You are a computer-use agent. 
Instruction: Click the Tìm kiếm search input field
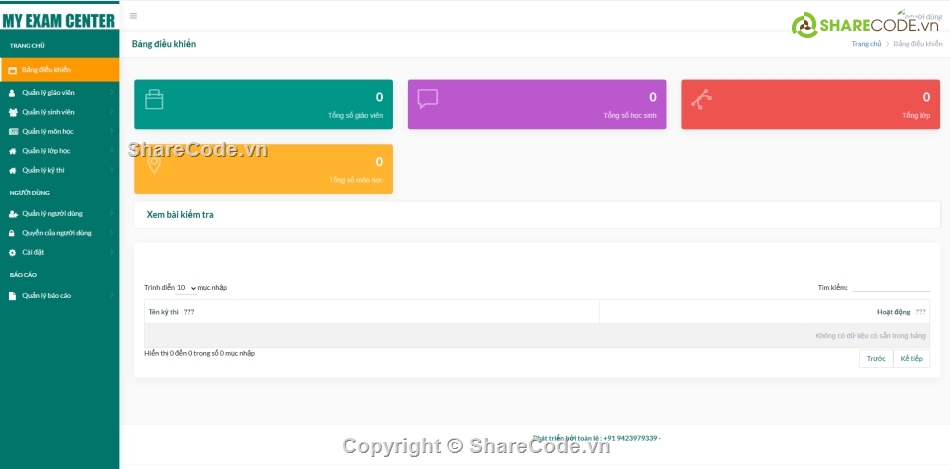pyautogui.click(x=890, y=287)
